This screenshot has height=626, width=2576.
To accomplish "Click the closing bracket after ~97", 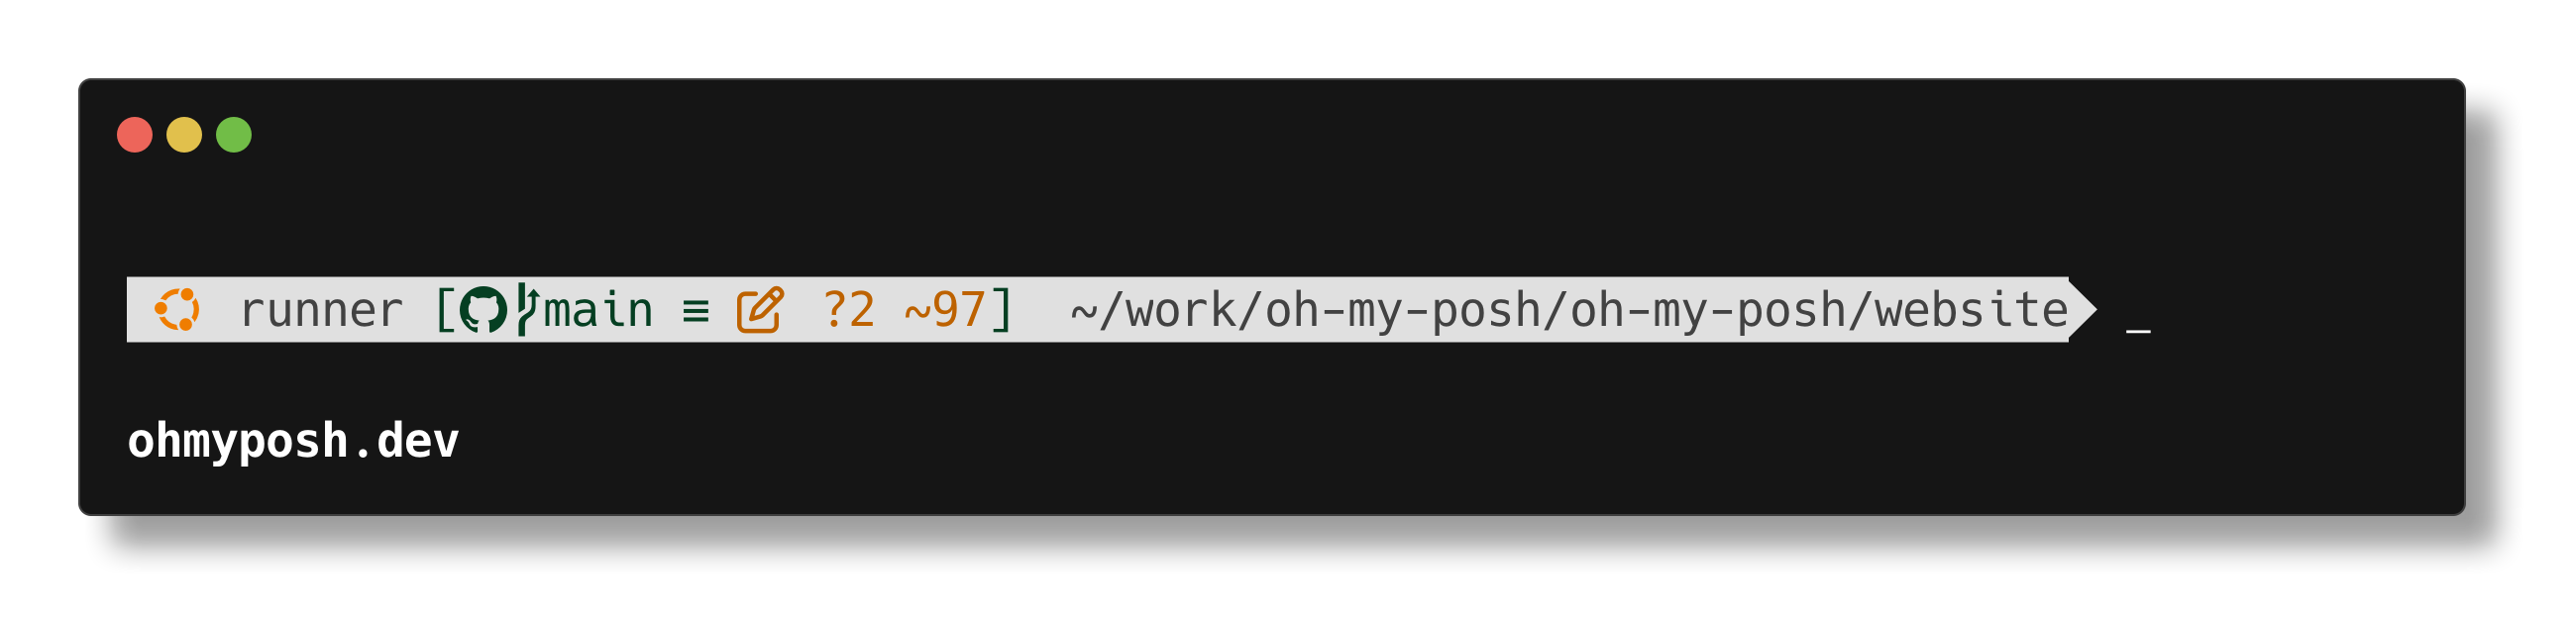I will coord(1002,309).
